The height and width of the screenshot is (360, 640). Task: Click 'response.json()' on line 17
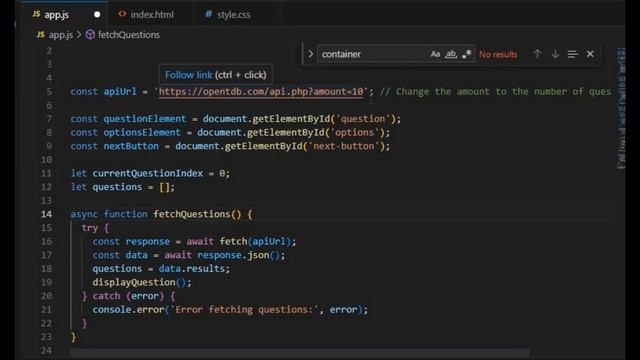238,255
